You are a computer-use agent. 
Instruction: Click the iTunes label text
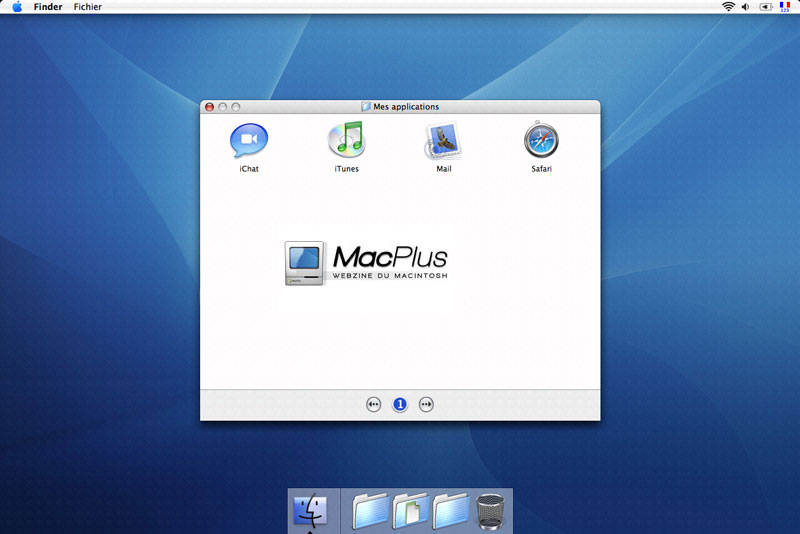tap(346, 169)
